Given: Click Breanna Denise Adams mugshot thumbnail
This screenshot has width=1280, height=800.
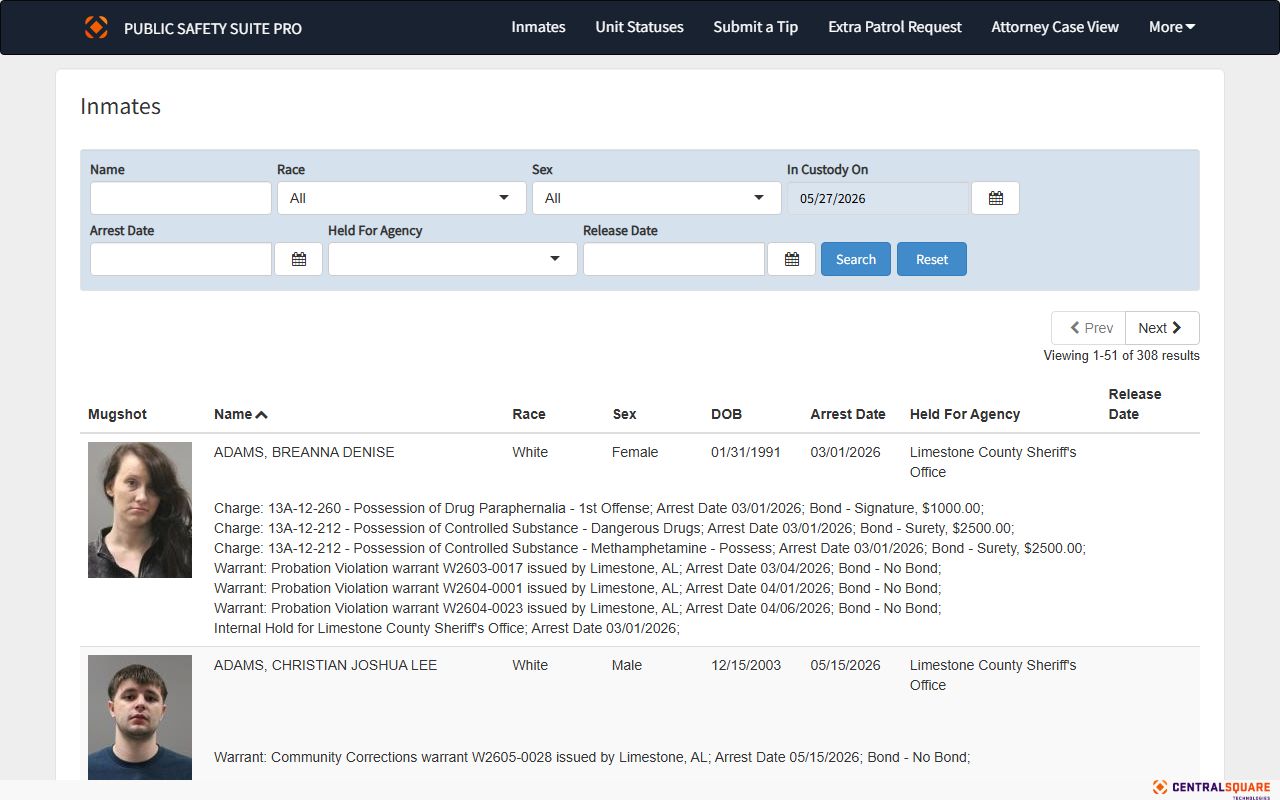Looking at the screenshot, I should (x=140, y=510).
